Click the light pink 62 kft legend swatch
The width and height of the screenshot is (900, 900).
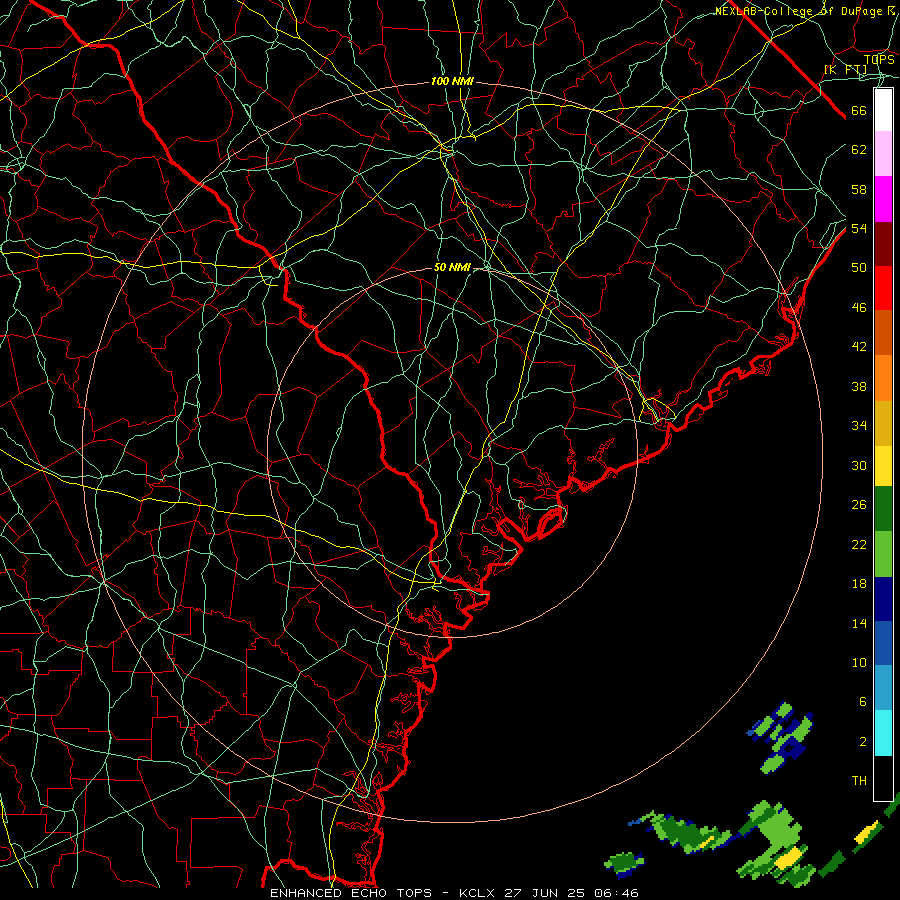[x=883, y=153]
